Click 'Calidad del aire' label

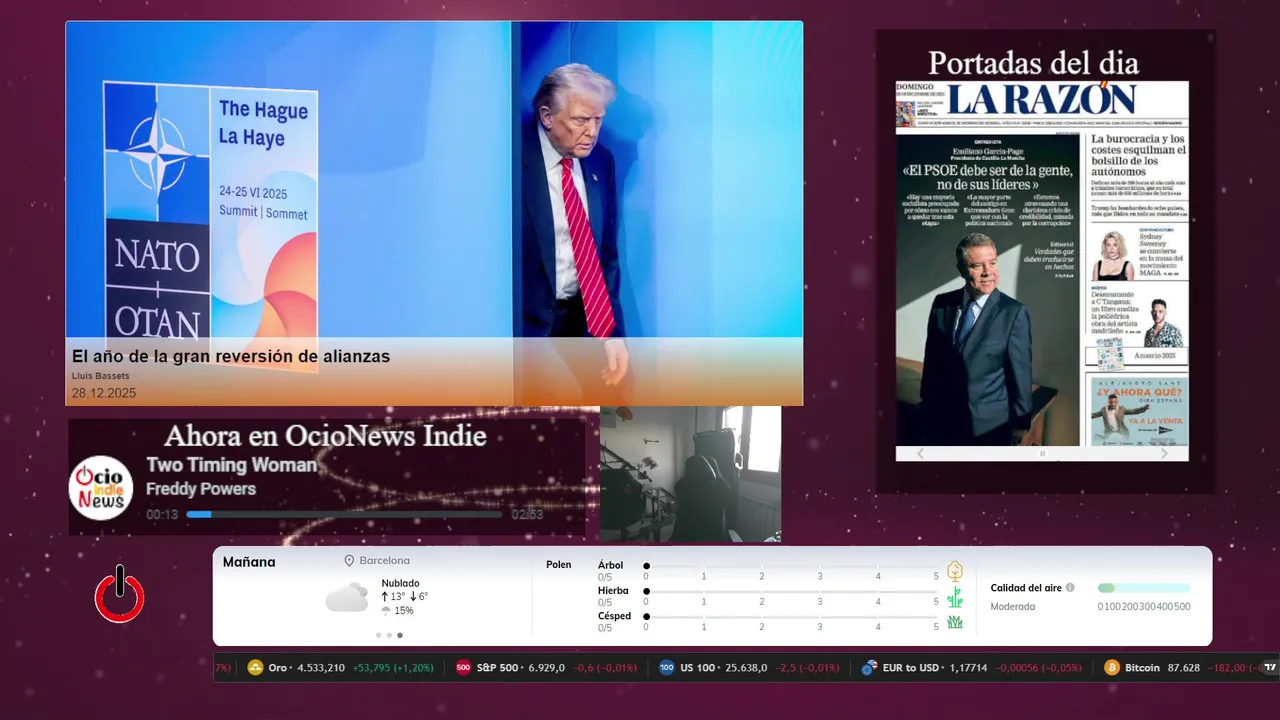tap(1026, 588)
